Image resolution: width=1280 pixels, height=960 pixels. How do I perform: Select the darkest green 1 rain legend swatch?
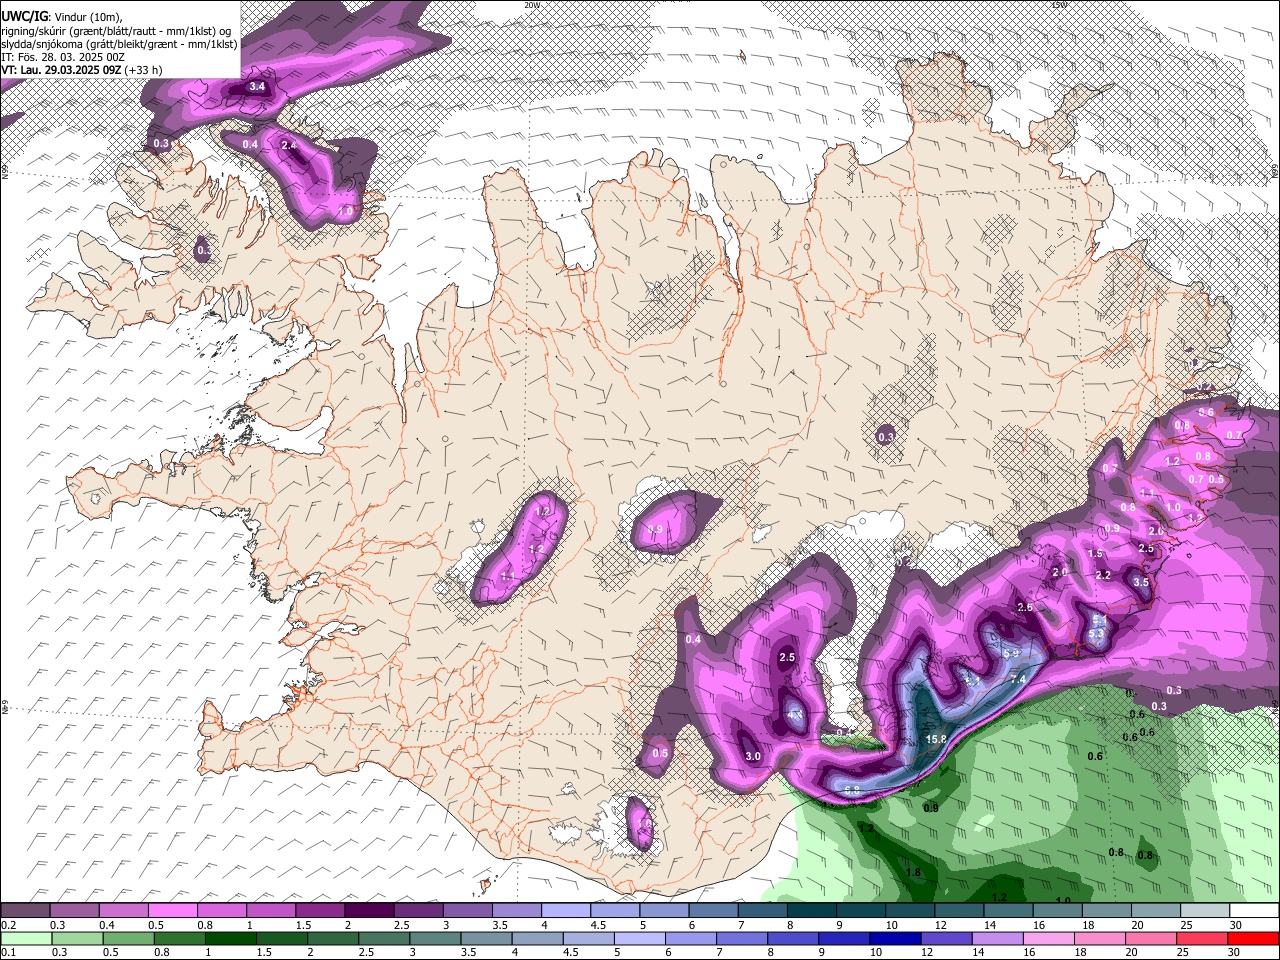point(231,938)
